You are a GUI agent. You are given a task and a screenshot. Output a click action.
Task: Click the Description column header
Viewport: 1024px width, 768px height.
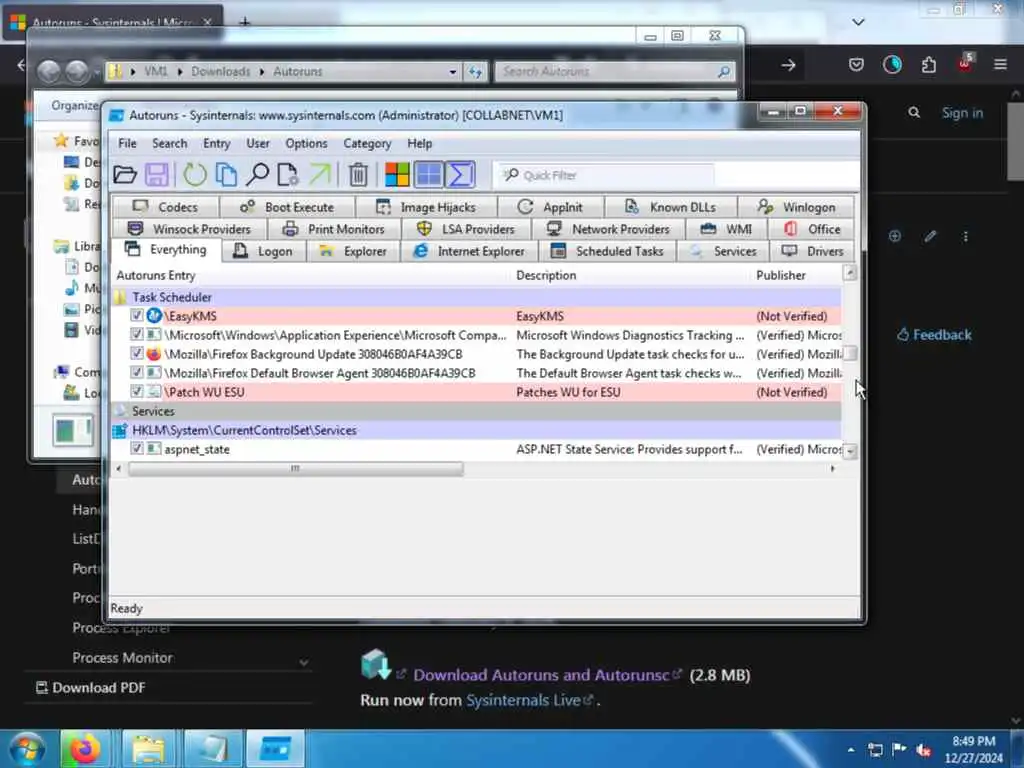(x=546, y=275)
